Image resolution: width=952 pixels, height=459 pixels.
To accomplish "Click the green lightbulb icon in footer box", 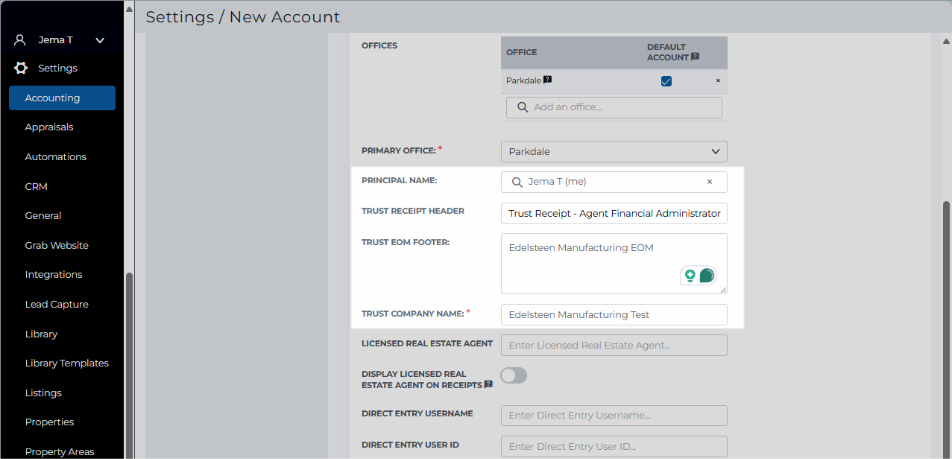I will click(x=690, y=276).
